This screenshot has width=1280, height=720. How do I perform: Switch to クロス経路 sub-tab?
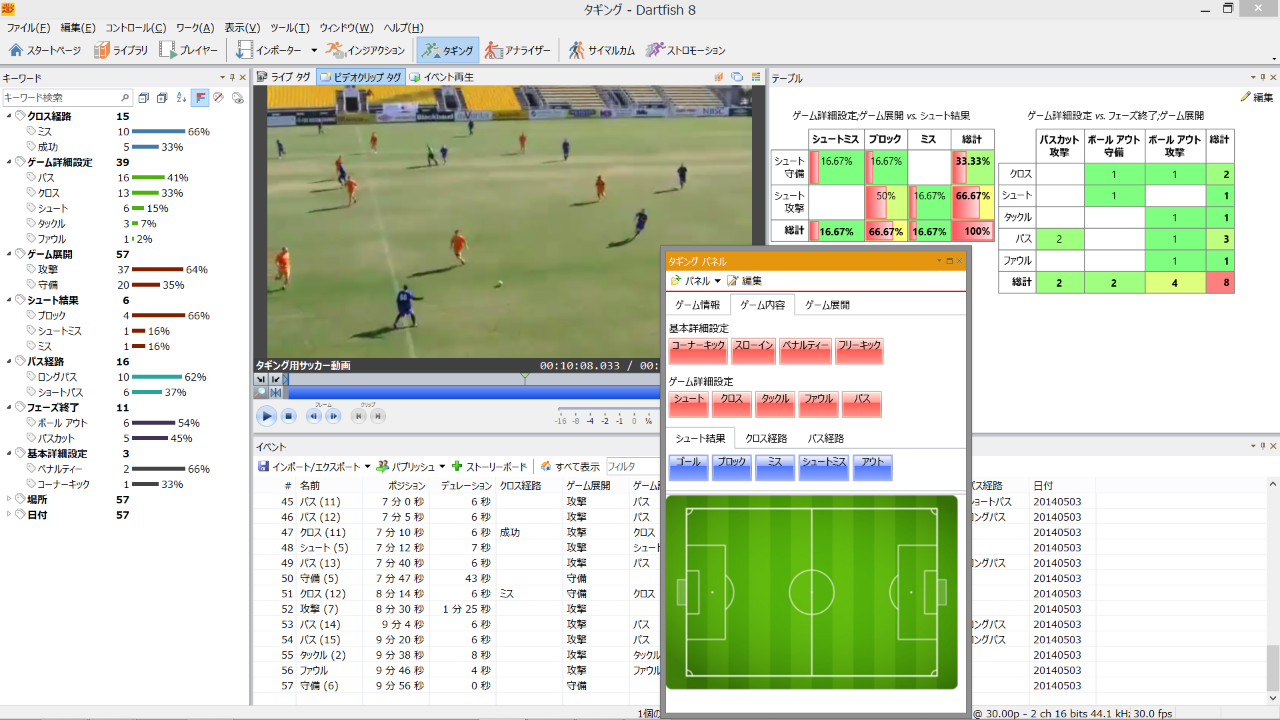pyautogui.click(x=766, y=438)
